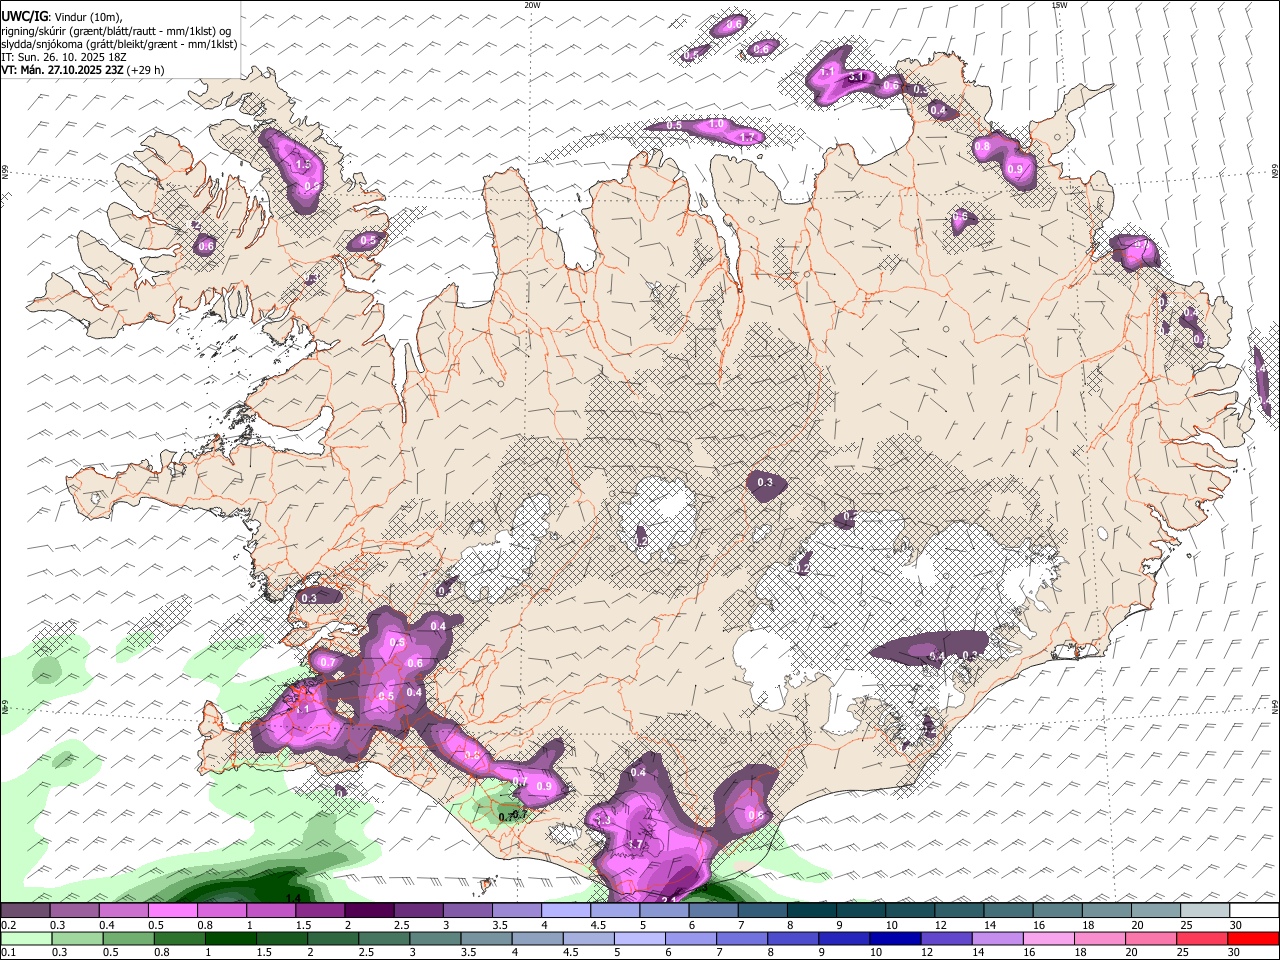The image size is (1280, 960).
Task: Click the 'UWC/IG: Vindur (10m),' title line
Action: 61,16
